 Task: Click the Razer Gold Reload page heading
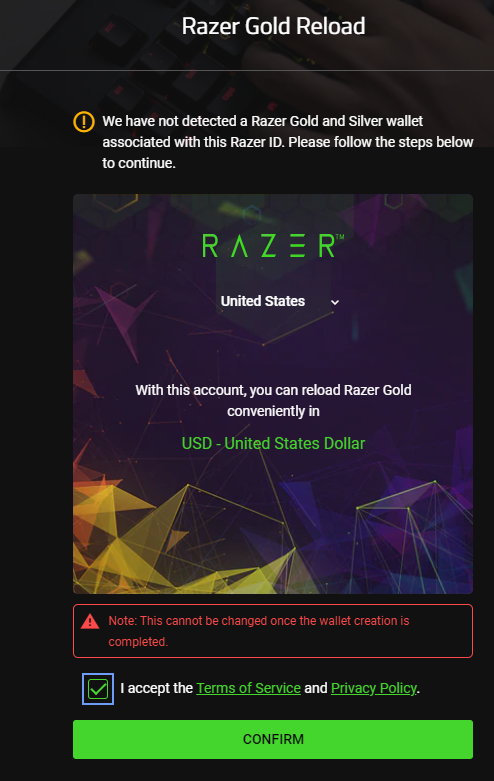273,26
